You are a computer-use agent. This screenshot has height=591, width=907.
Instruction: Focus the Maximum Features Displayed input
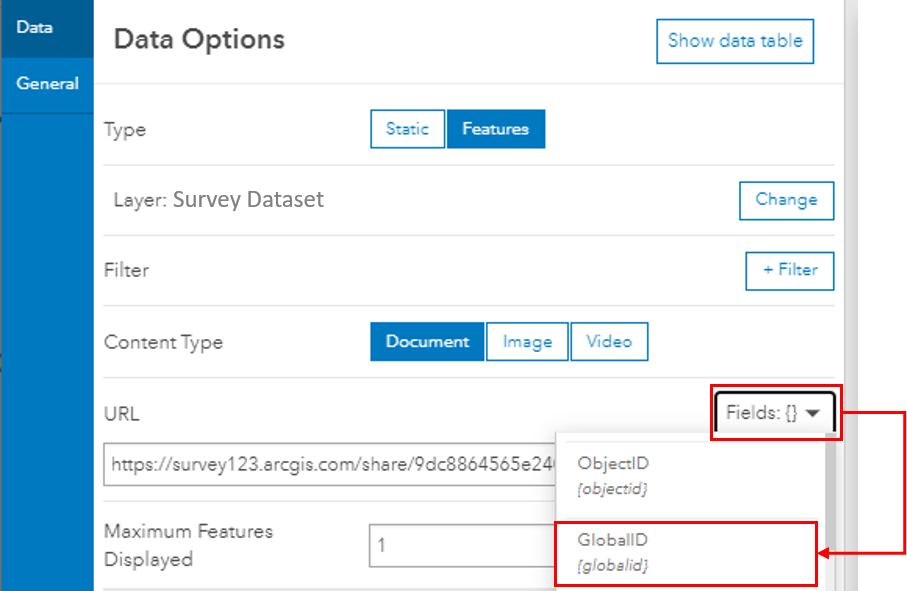(460, 547)
